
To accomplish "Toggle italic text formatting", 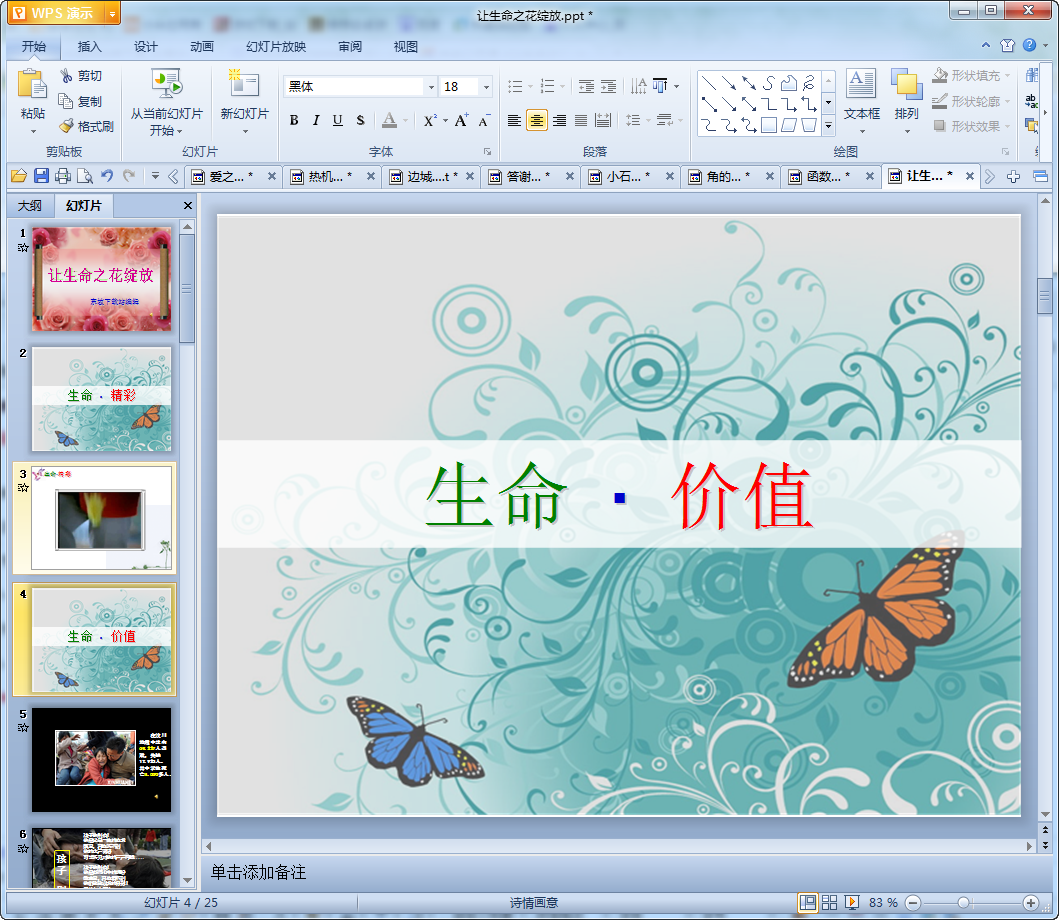I will click(x=316, y=121).
